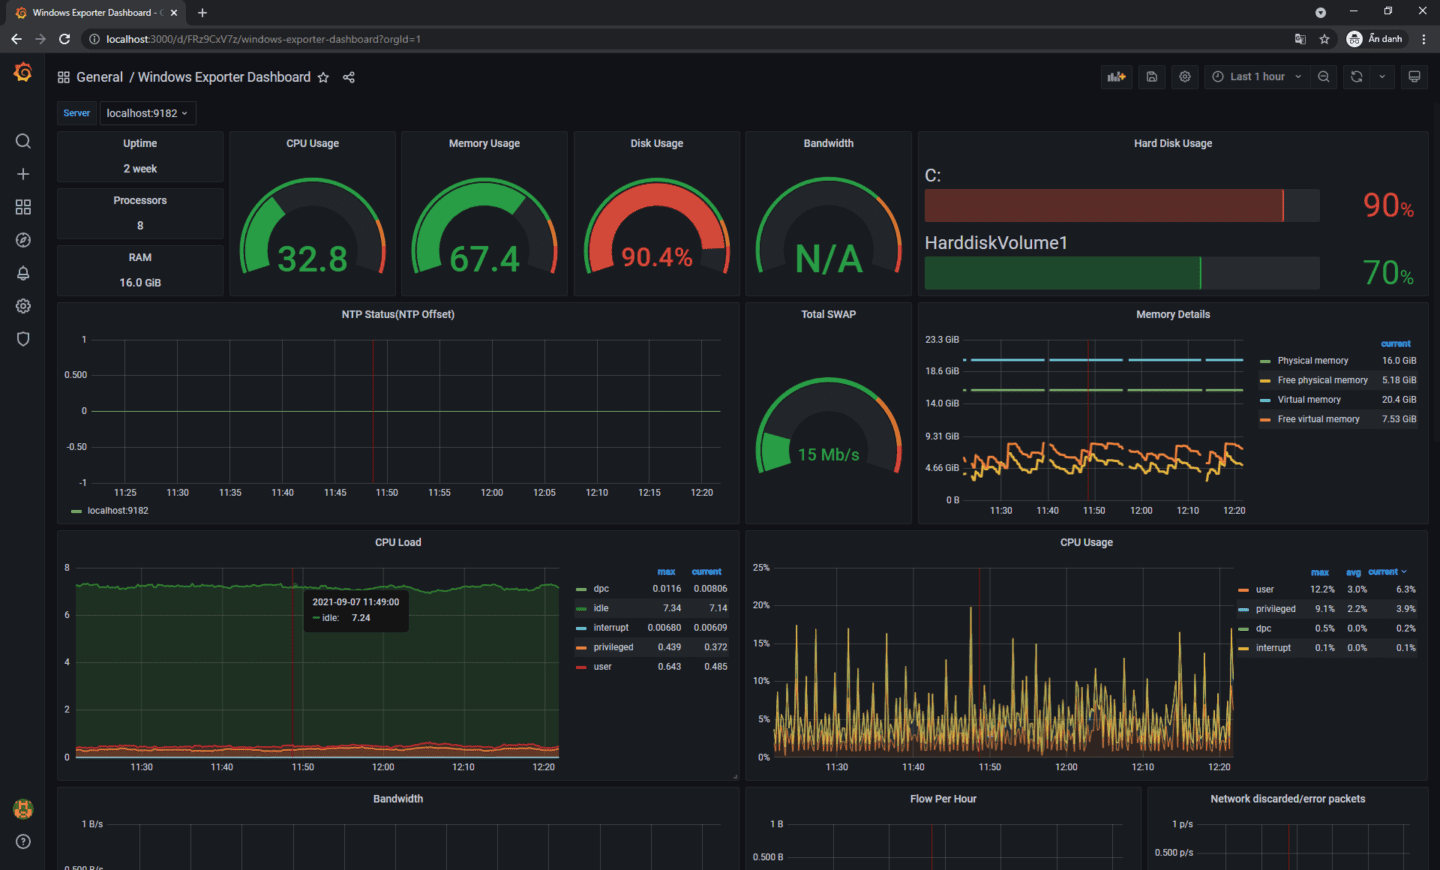Open Server Admin via the shield icon
Image resolution: width=1440 pixels, height=870 pixels.
pos(23,338)
